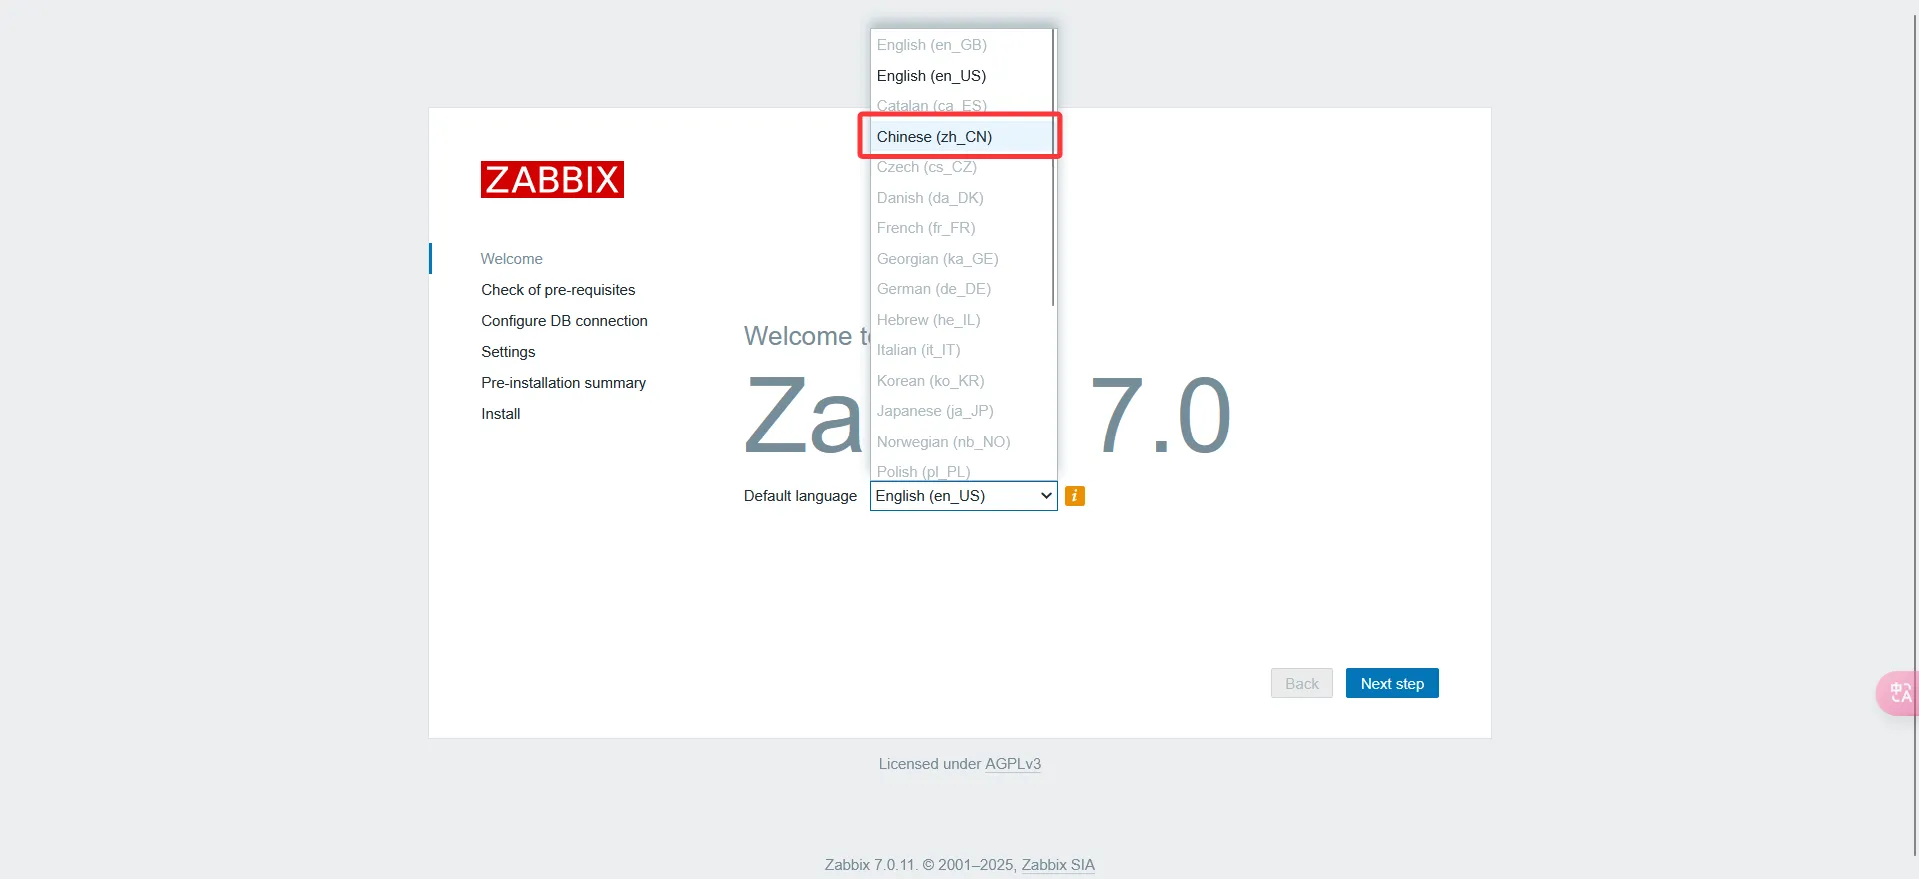Screen dimensions: 1919x879
Task: Select English (en_US) option
Action: click(x=961, y=76)
